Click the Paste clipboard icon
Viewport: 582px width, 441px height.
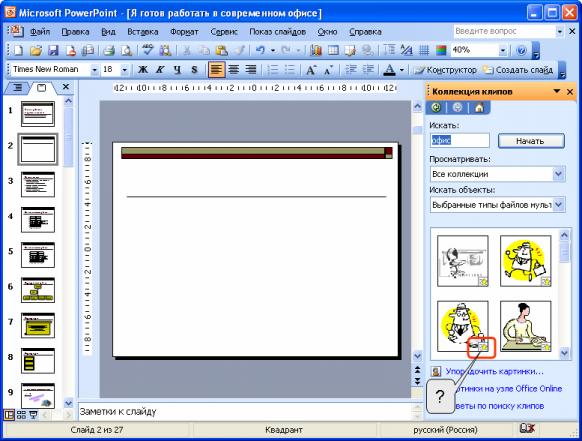[222, 50]
